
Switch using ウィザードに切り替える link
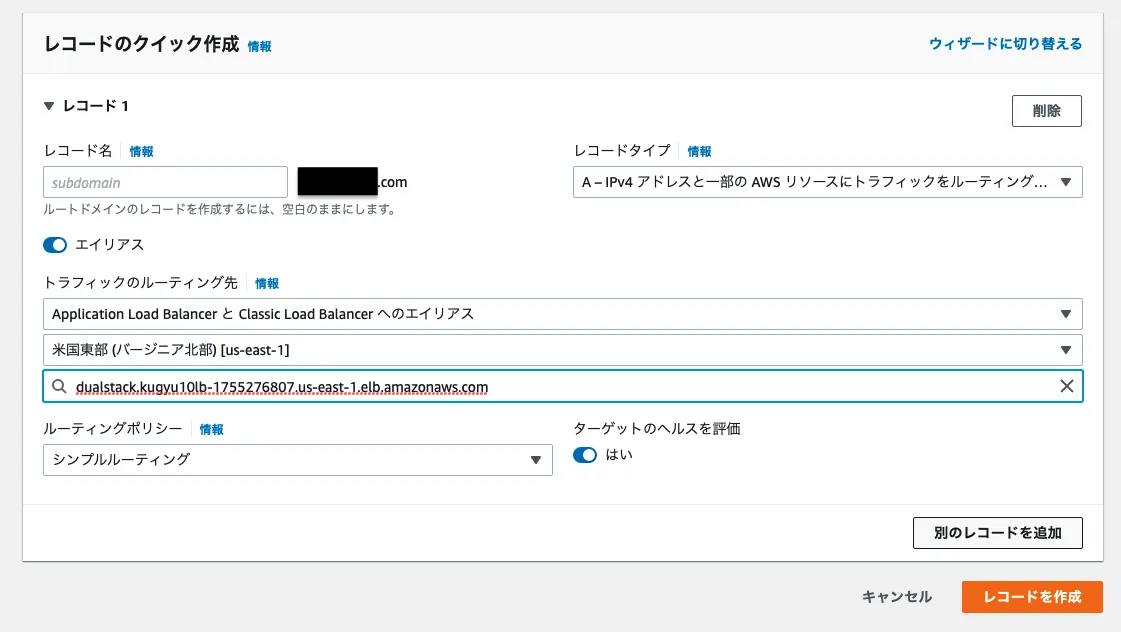tap(1005, 44)
